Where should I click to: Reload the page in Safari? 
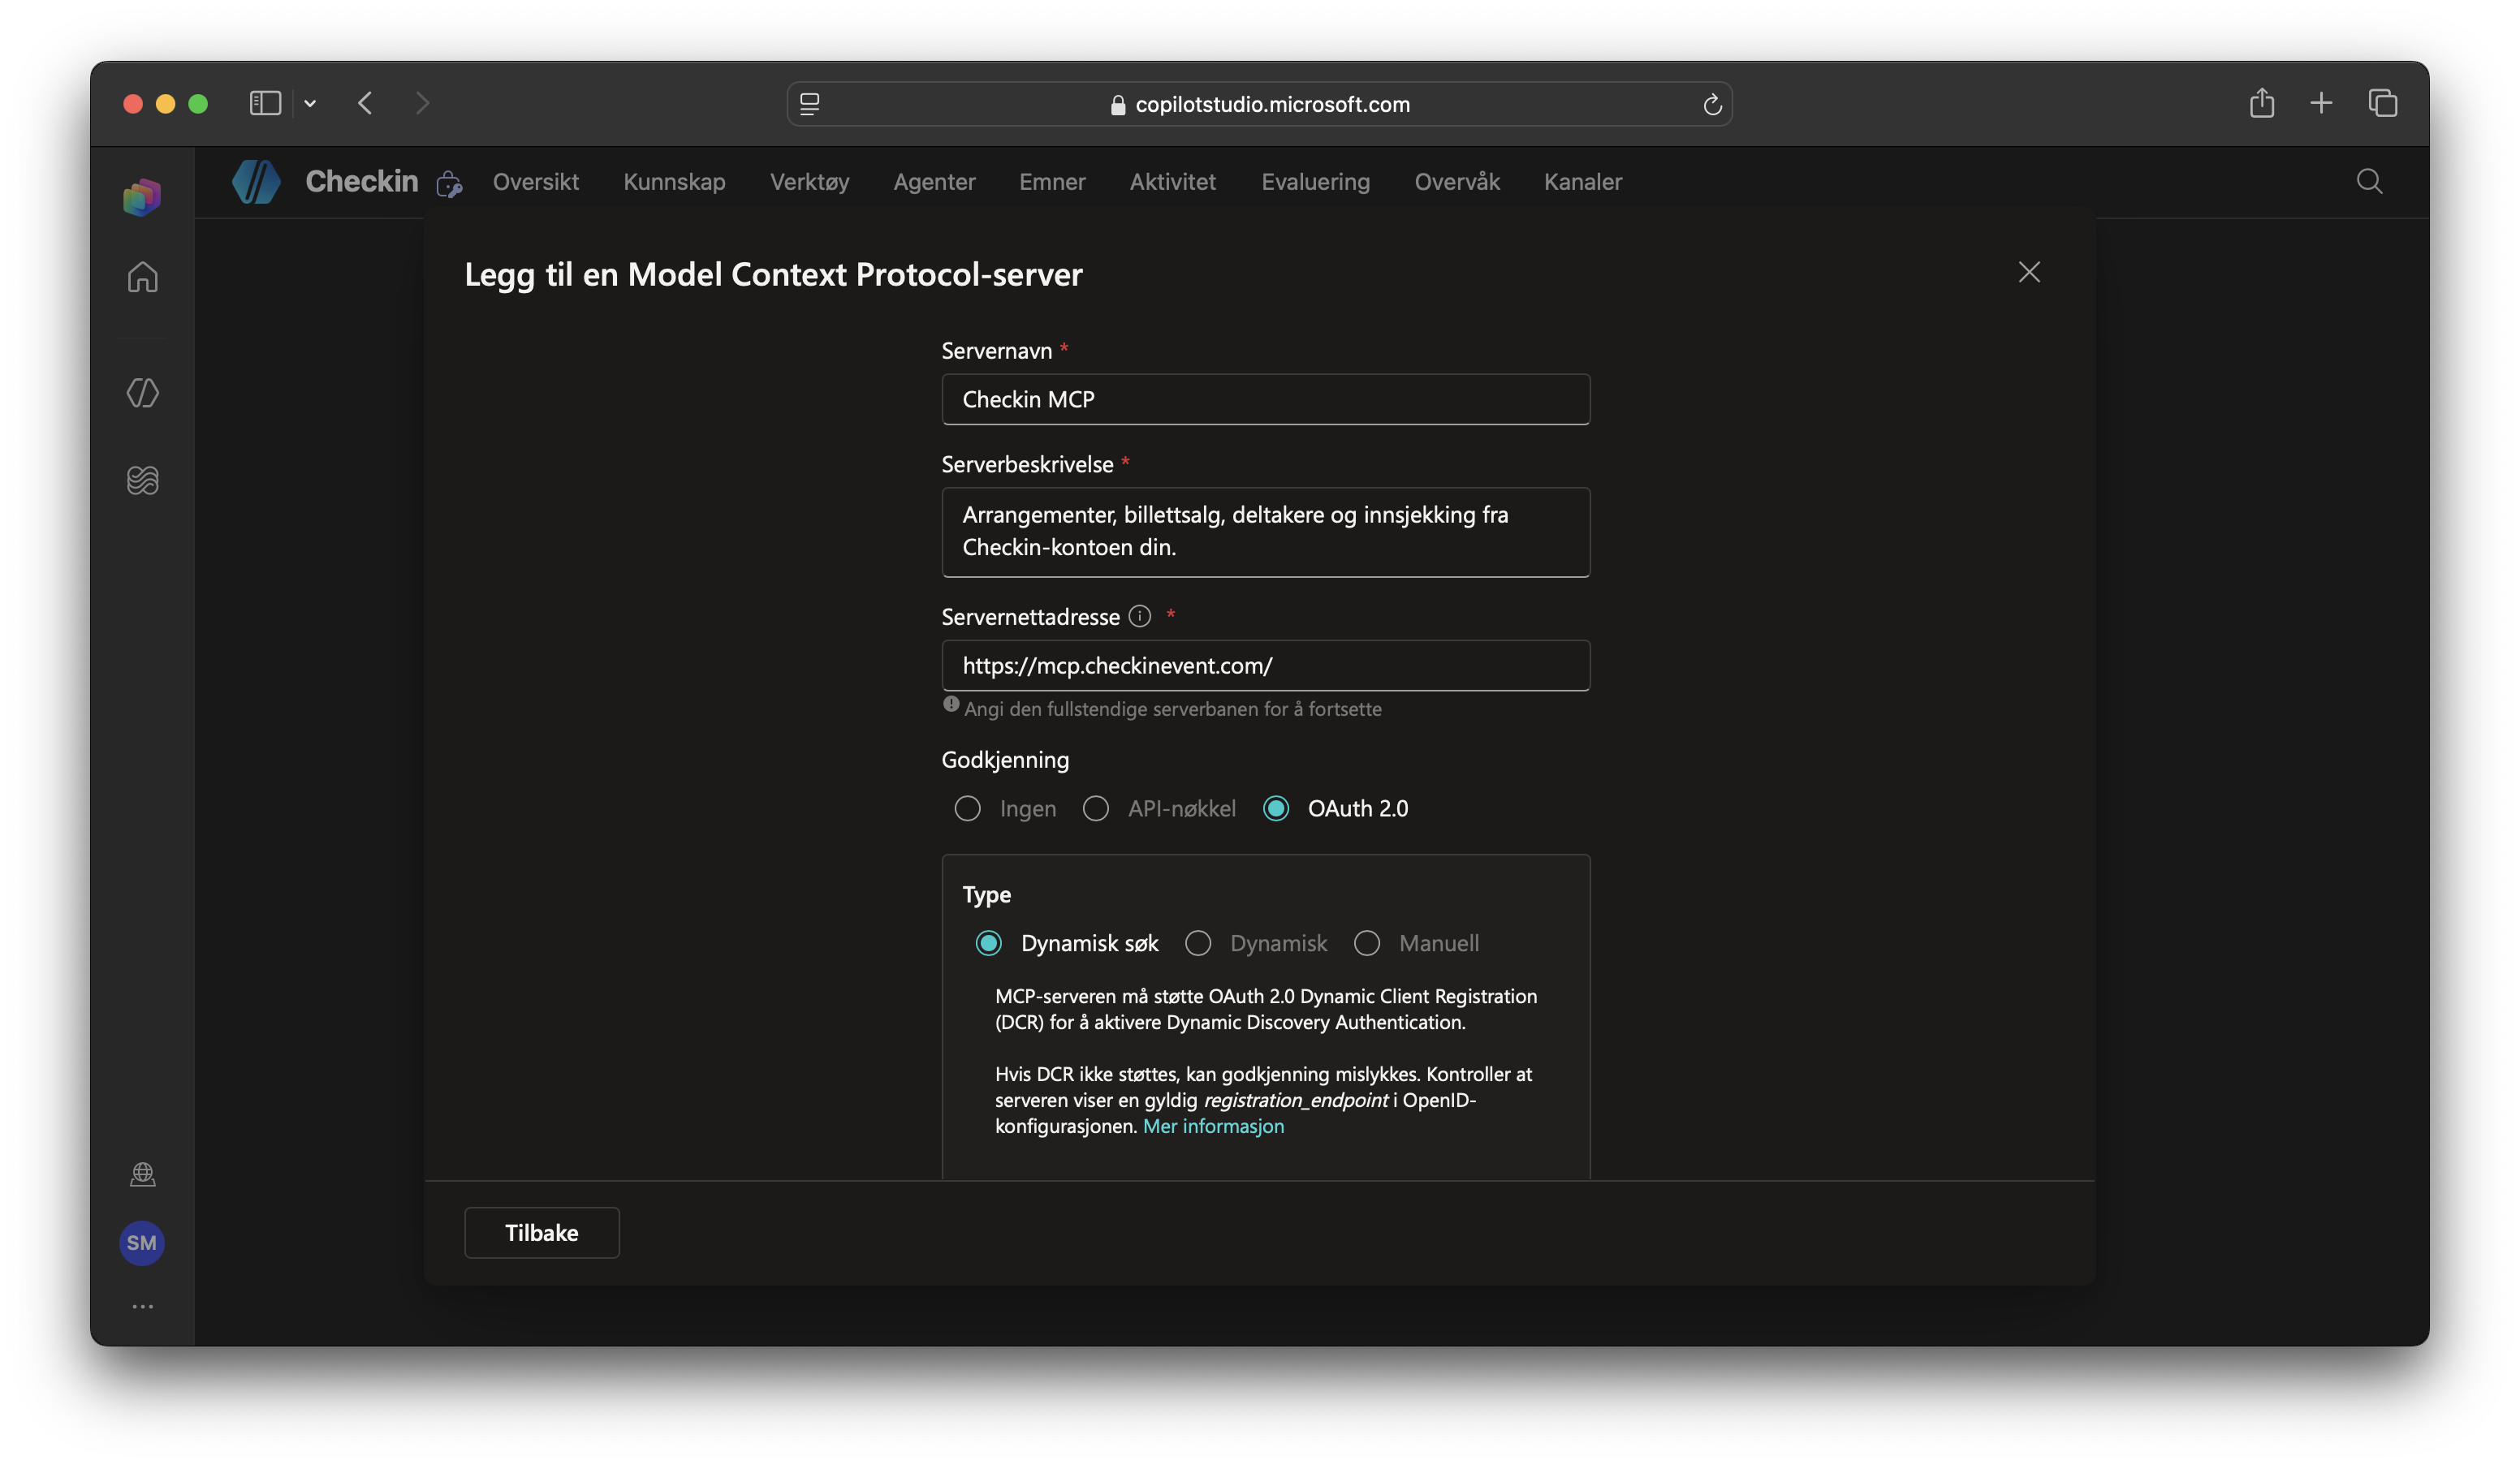click(1712, 104)
